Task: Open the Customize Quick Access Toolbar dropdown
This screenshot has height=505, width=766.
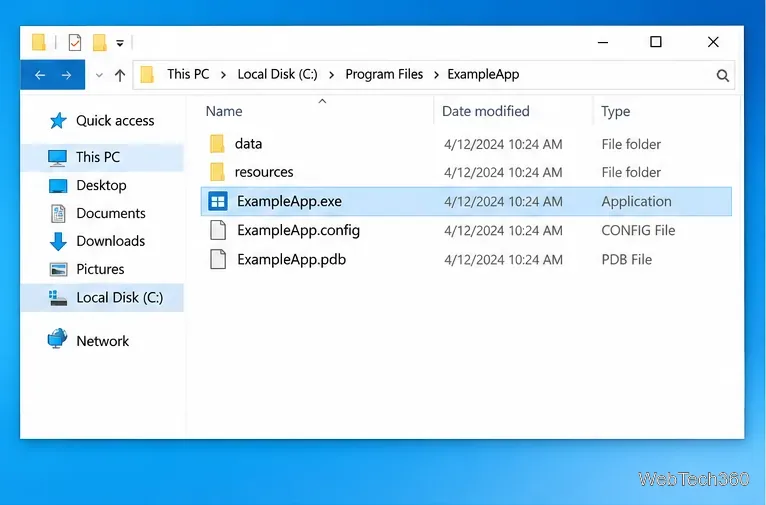Action: pos(120,43)
